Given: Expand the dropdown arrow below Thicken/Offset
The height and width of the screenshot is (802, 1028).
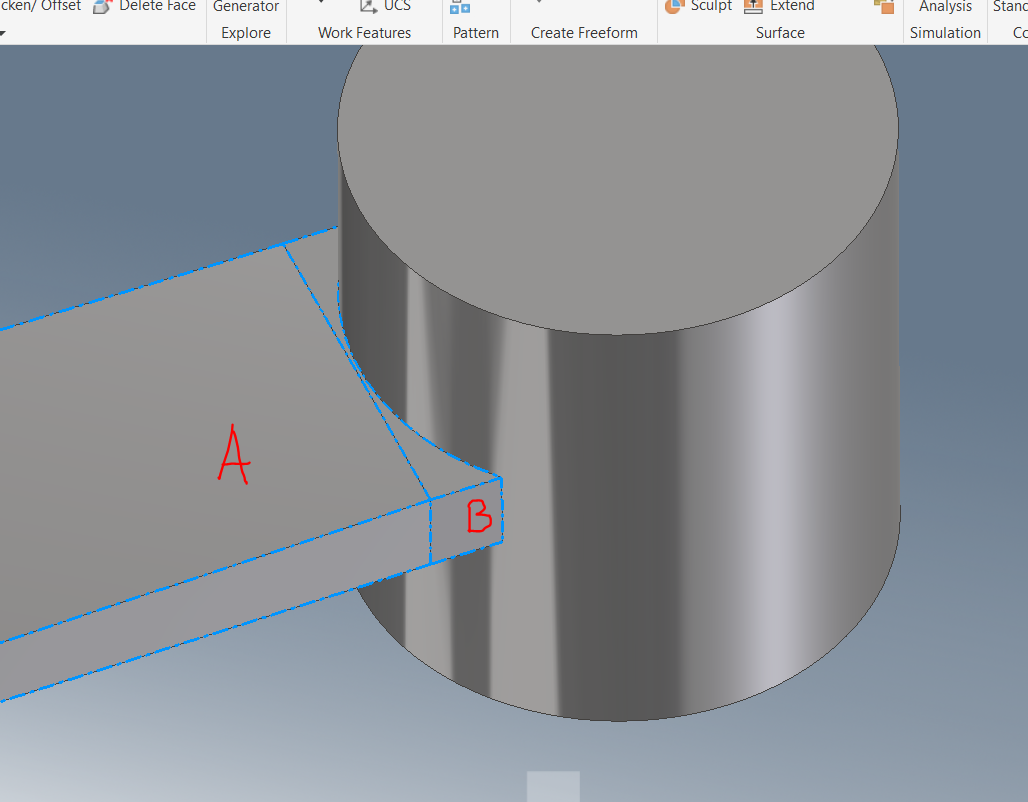Looking at the screenshot, I should point(5,31).
